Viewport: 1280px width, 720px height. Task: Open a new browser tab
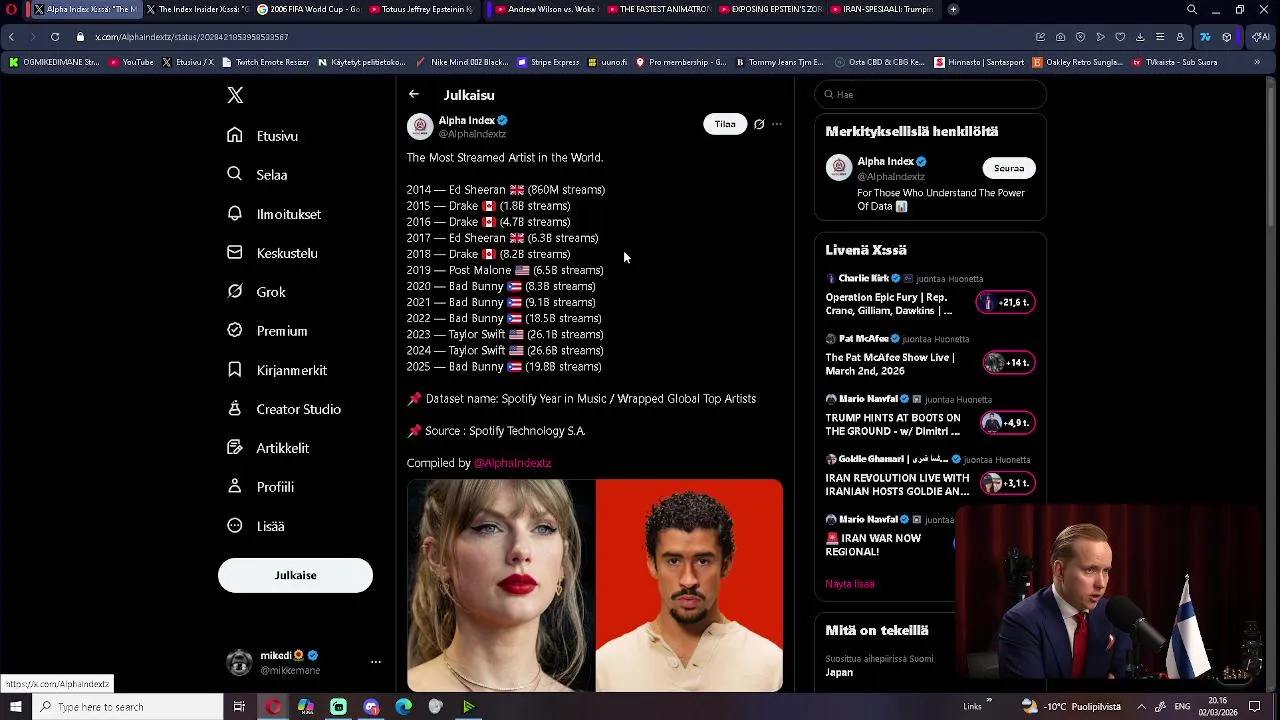click(953, 9)
